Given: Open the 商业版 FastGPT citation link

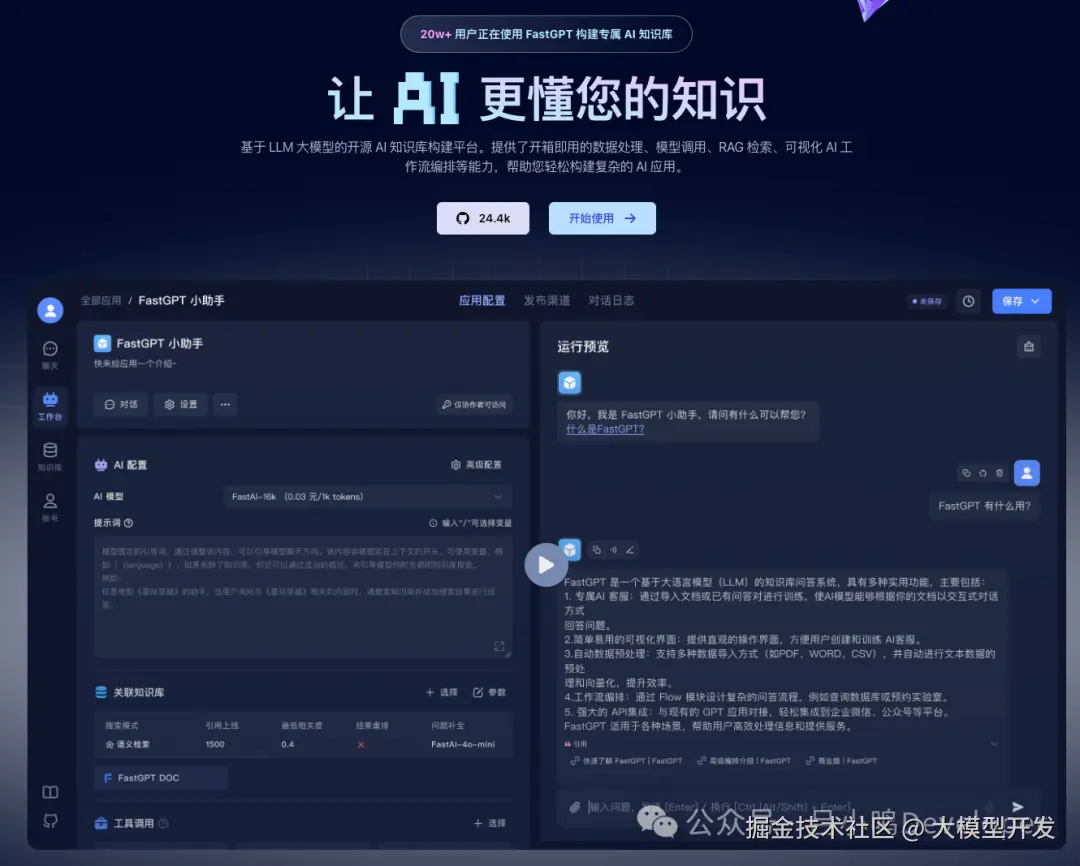Looking at the screenshot, I should [842, 761].
